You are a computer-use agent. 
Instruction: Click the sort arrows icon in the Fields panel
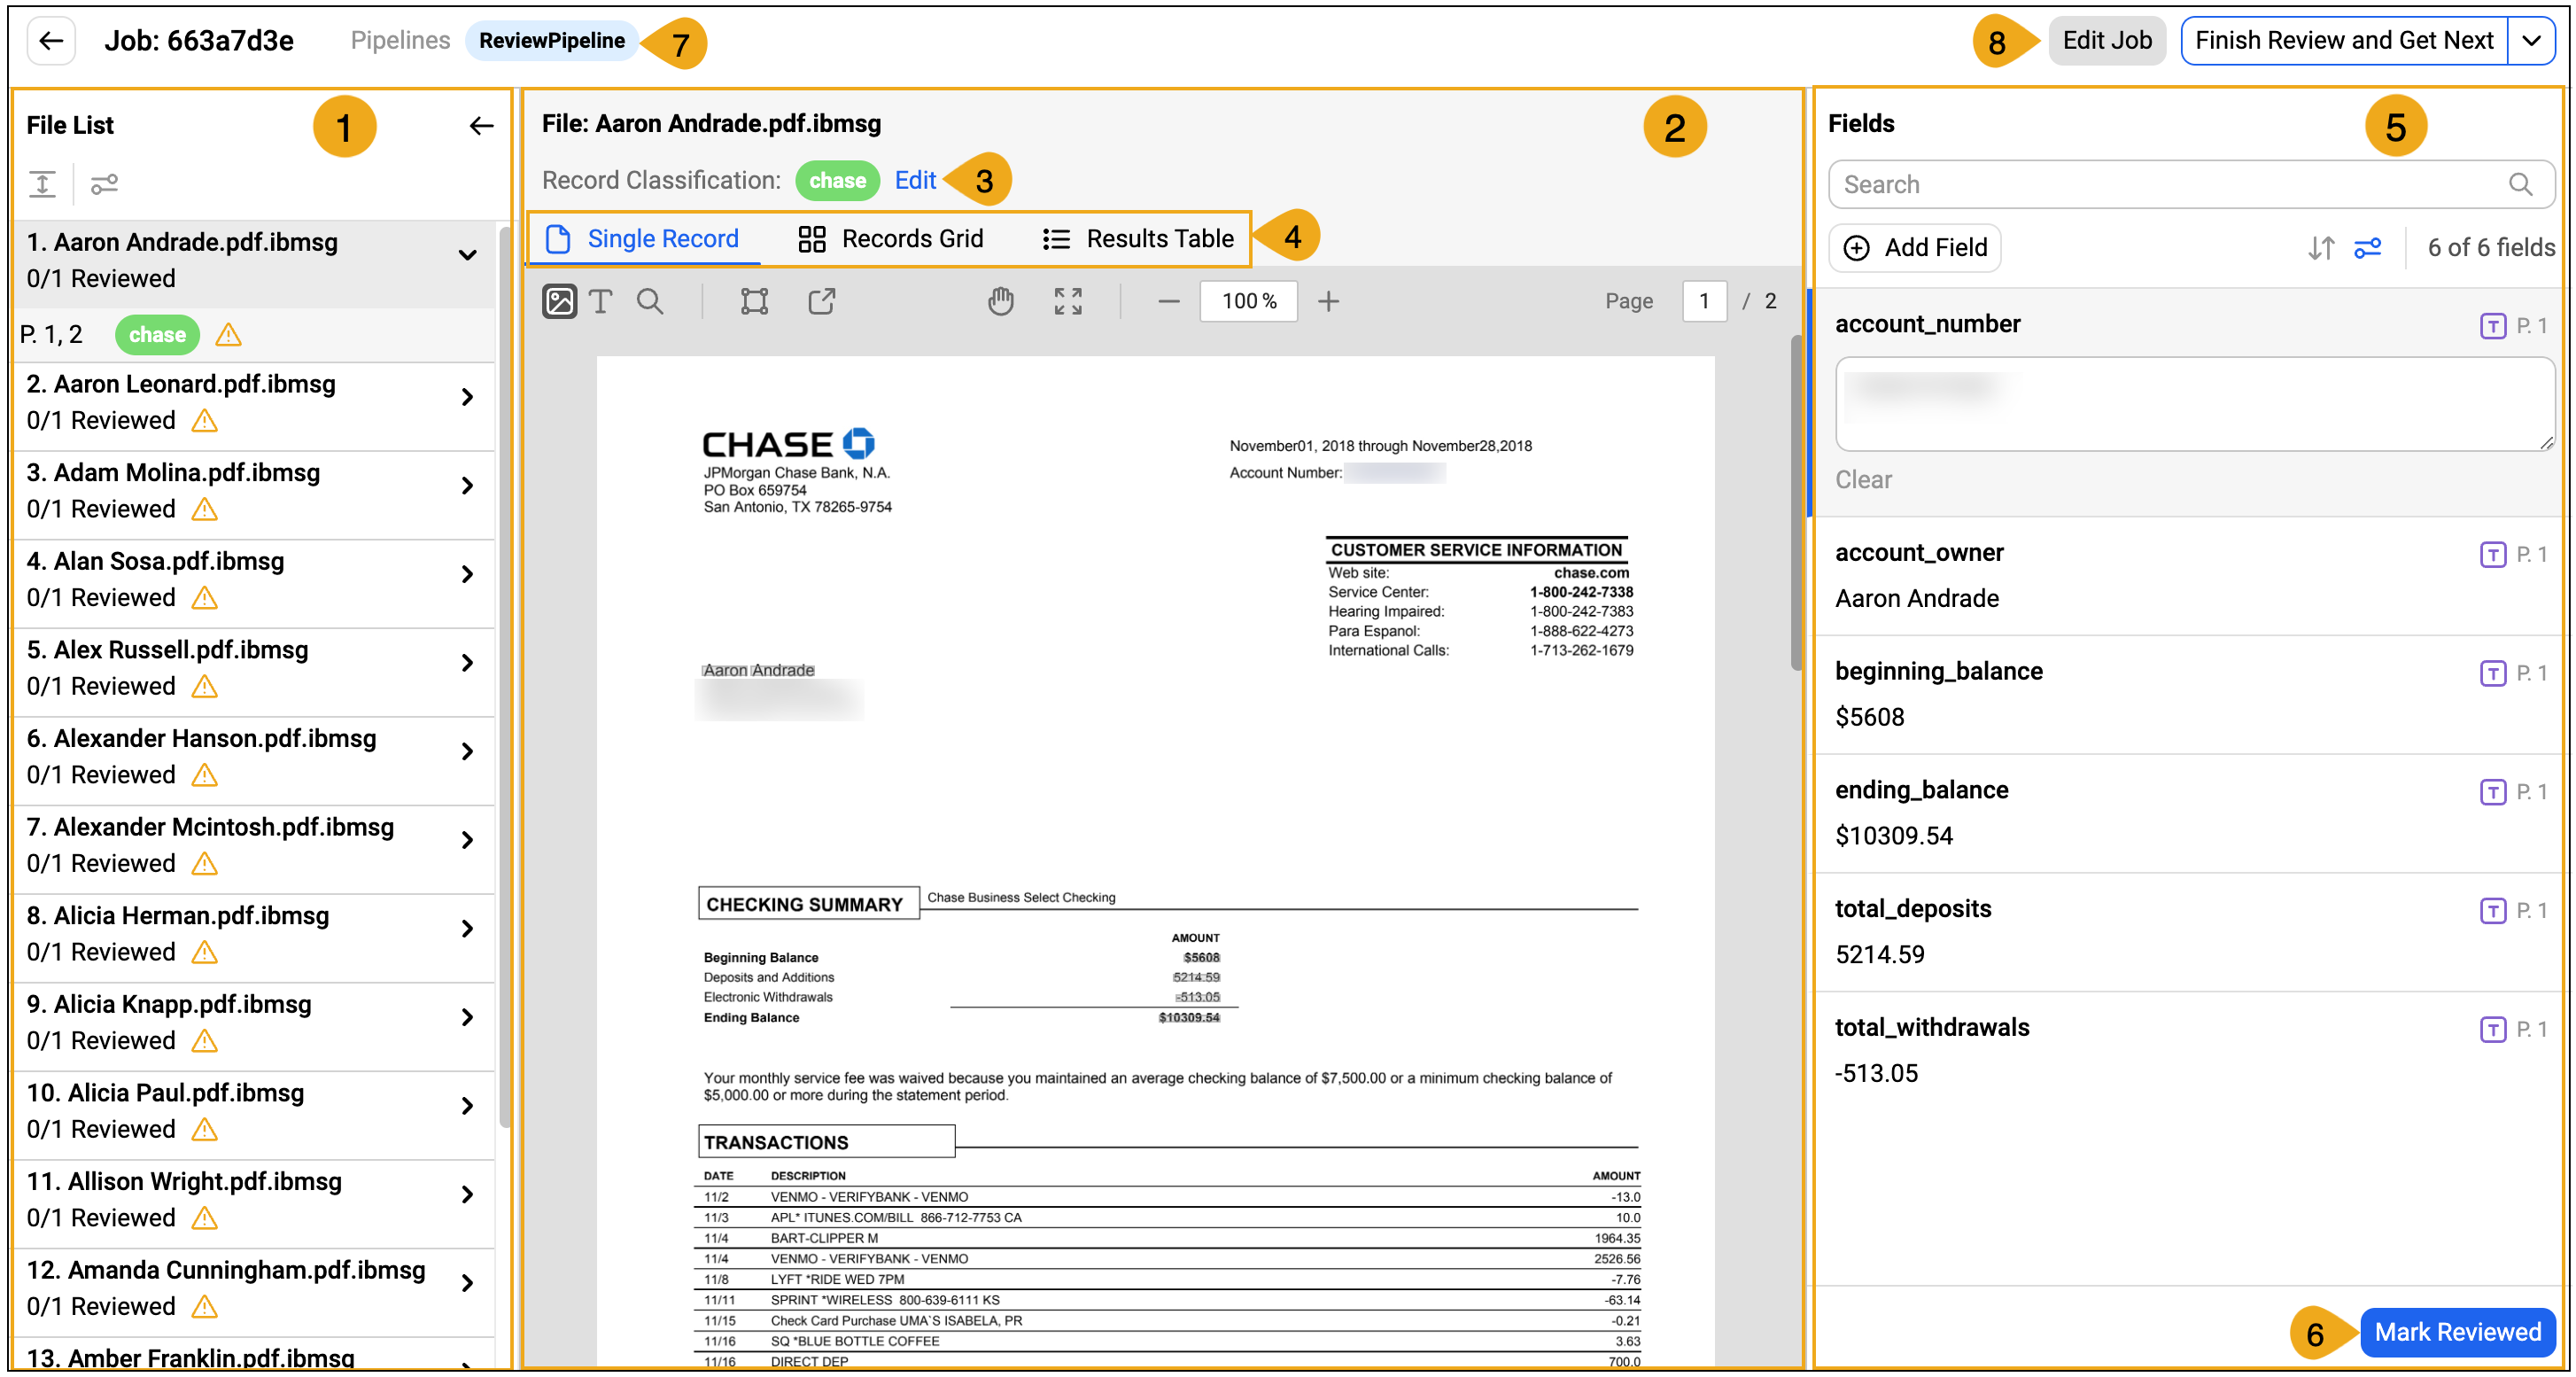pos(2320,247)
